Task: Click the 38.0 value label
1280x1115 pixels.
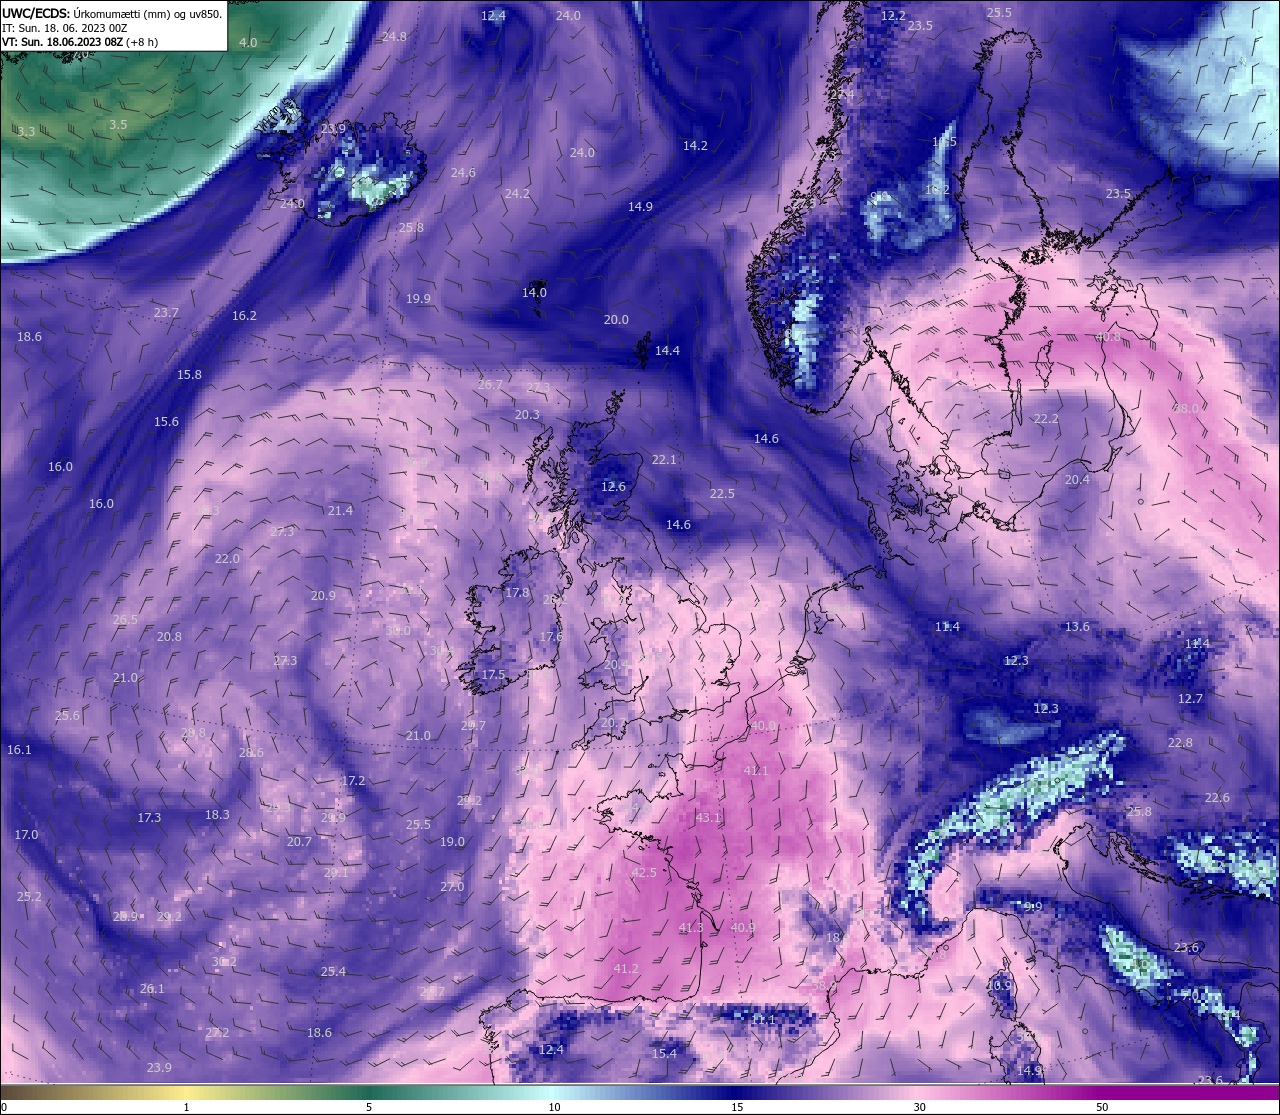Action: coord(1186,409)
